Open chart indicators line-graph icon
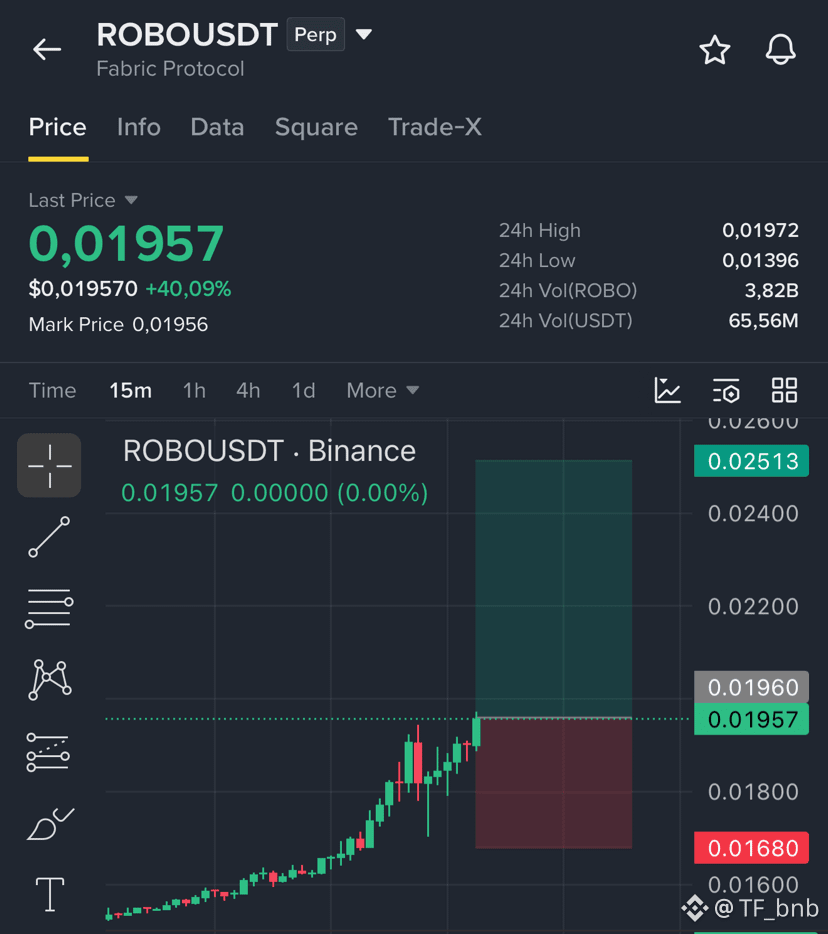The image size is (828, 934). [x=667, y=391]
